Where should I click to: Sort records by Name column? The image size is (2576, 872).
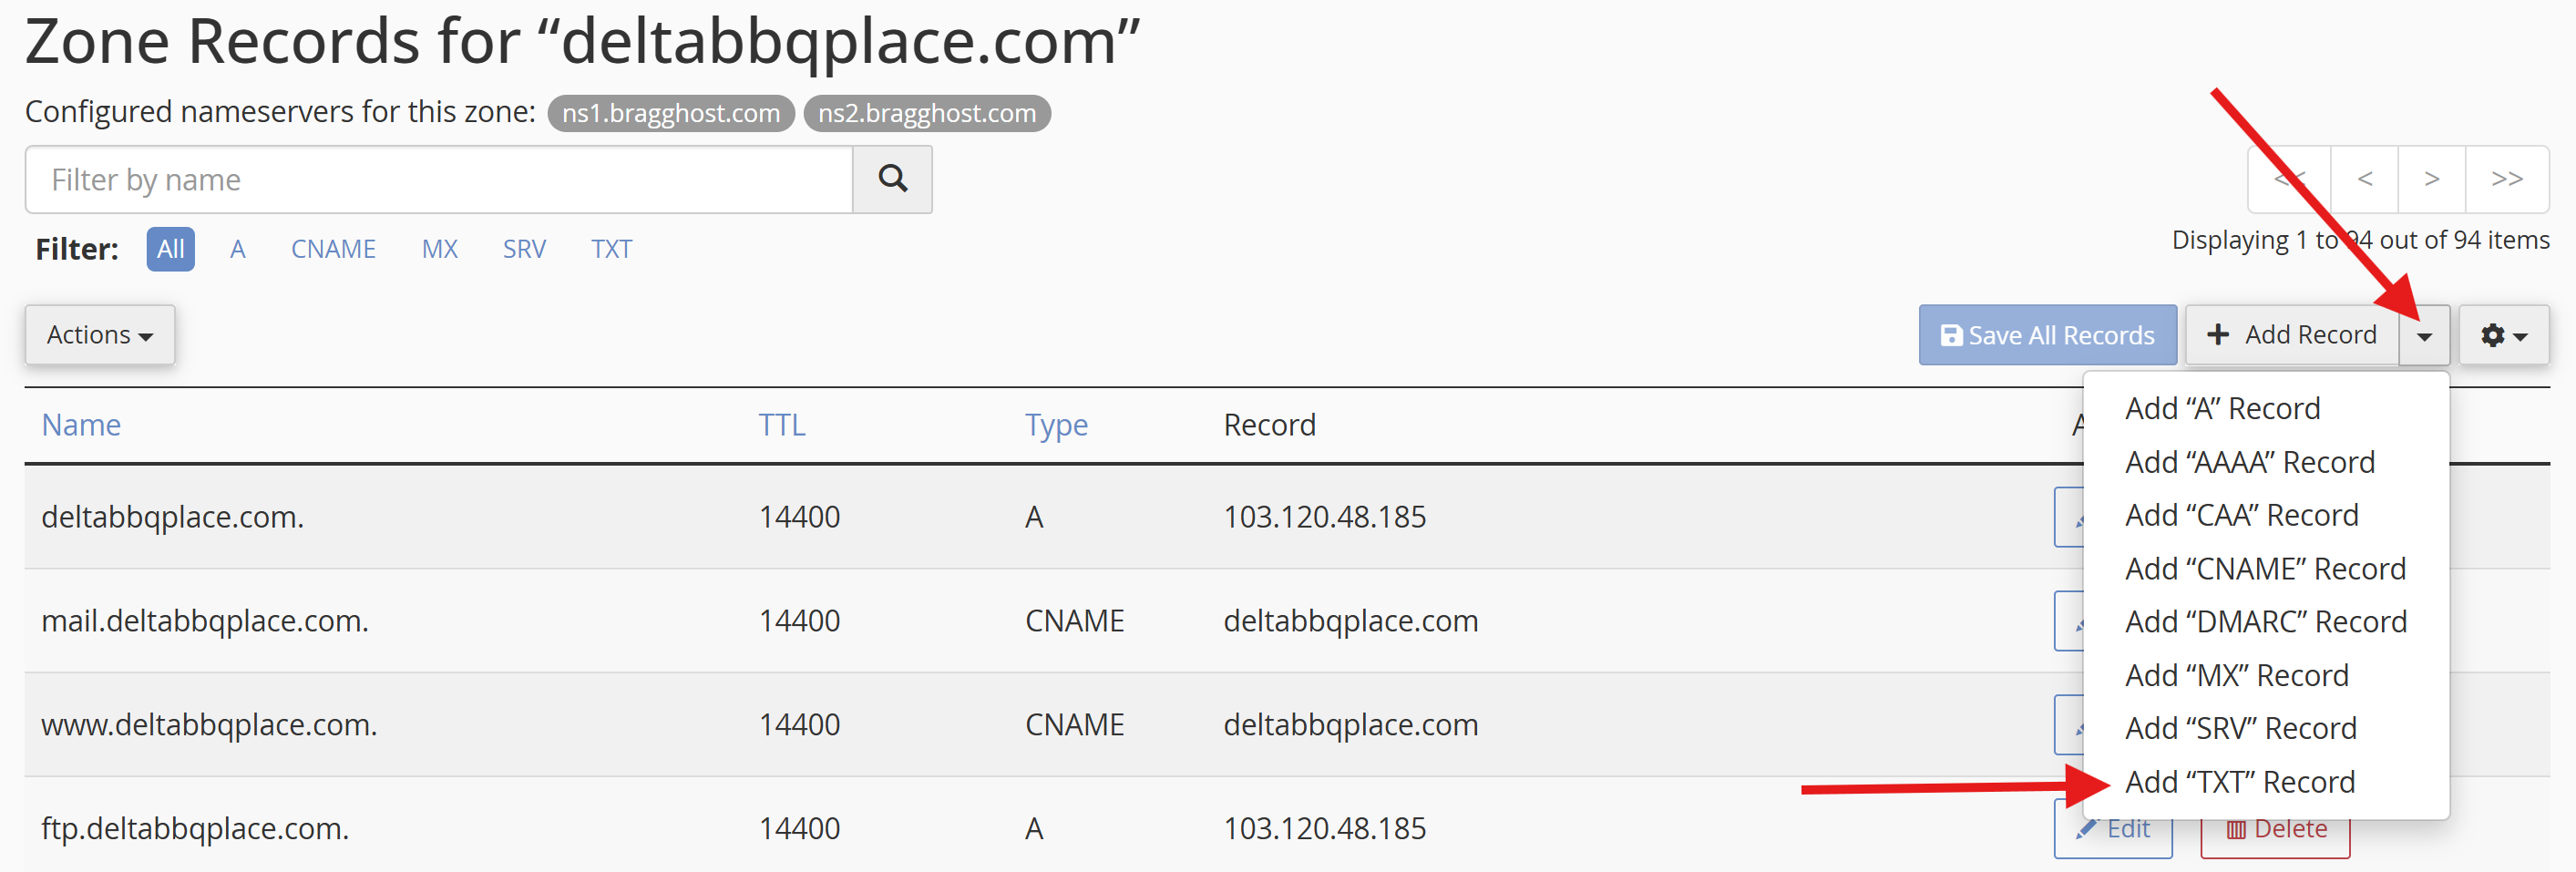[x=81, y=425]
